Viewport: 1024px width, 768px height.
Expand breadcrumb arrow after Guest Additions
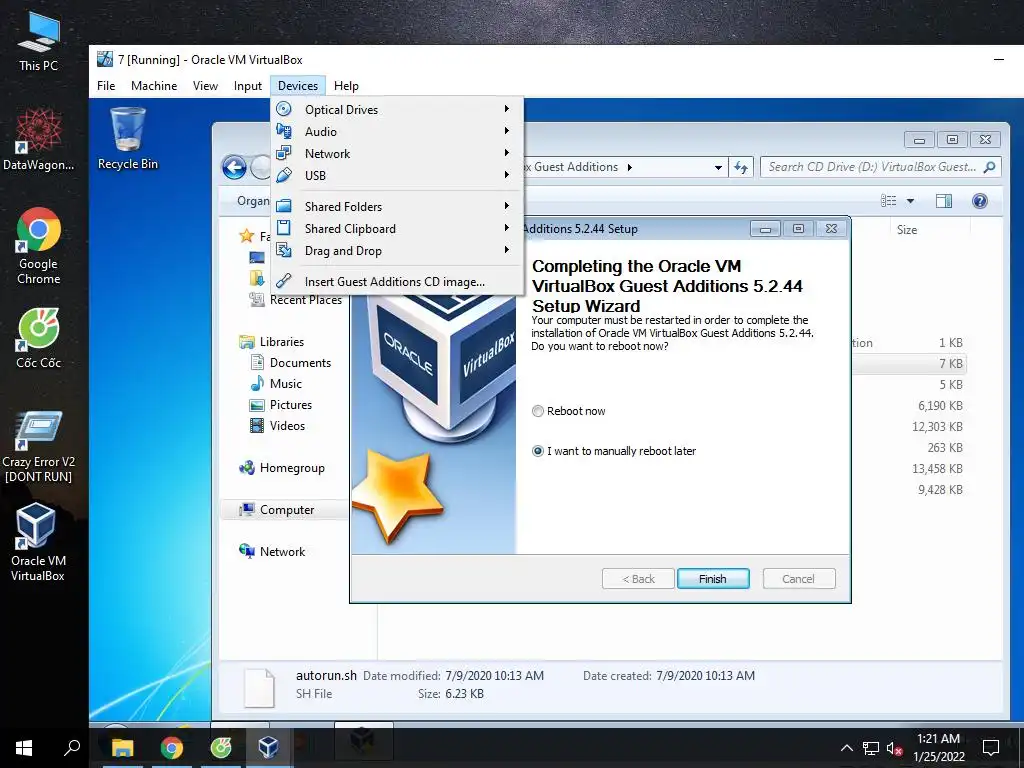point(630,167)
